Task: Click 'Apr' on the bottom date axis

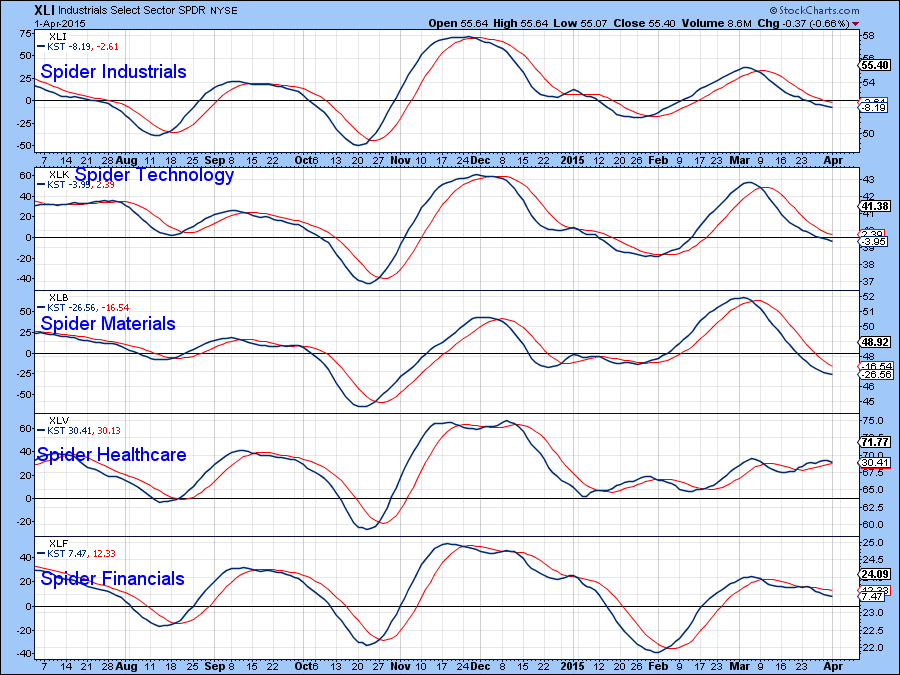Action: tap(833, 666)
